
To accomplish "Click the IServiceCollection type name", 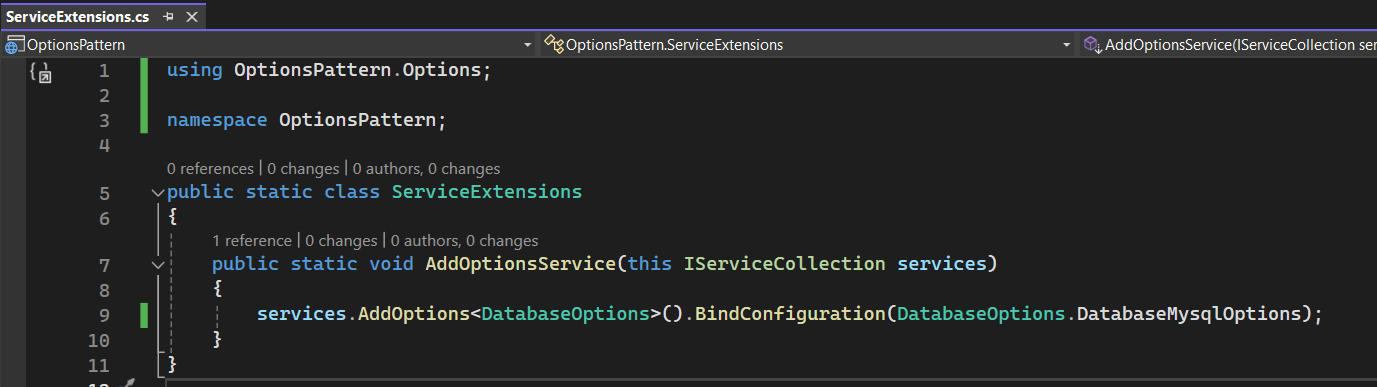I will tap(785, 265).
